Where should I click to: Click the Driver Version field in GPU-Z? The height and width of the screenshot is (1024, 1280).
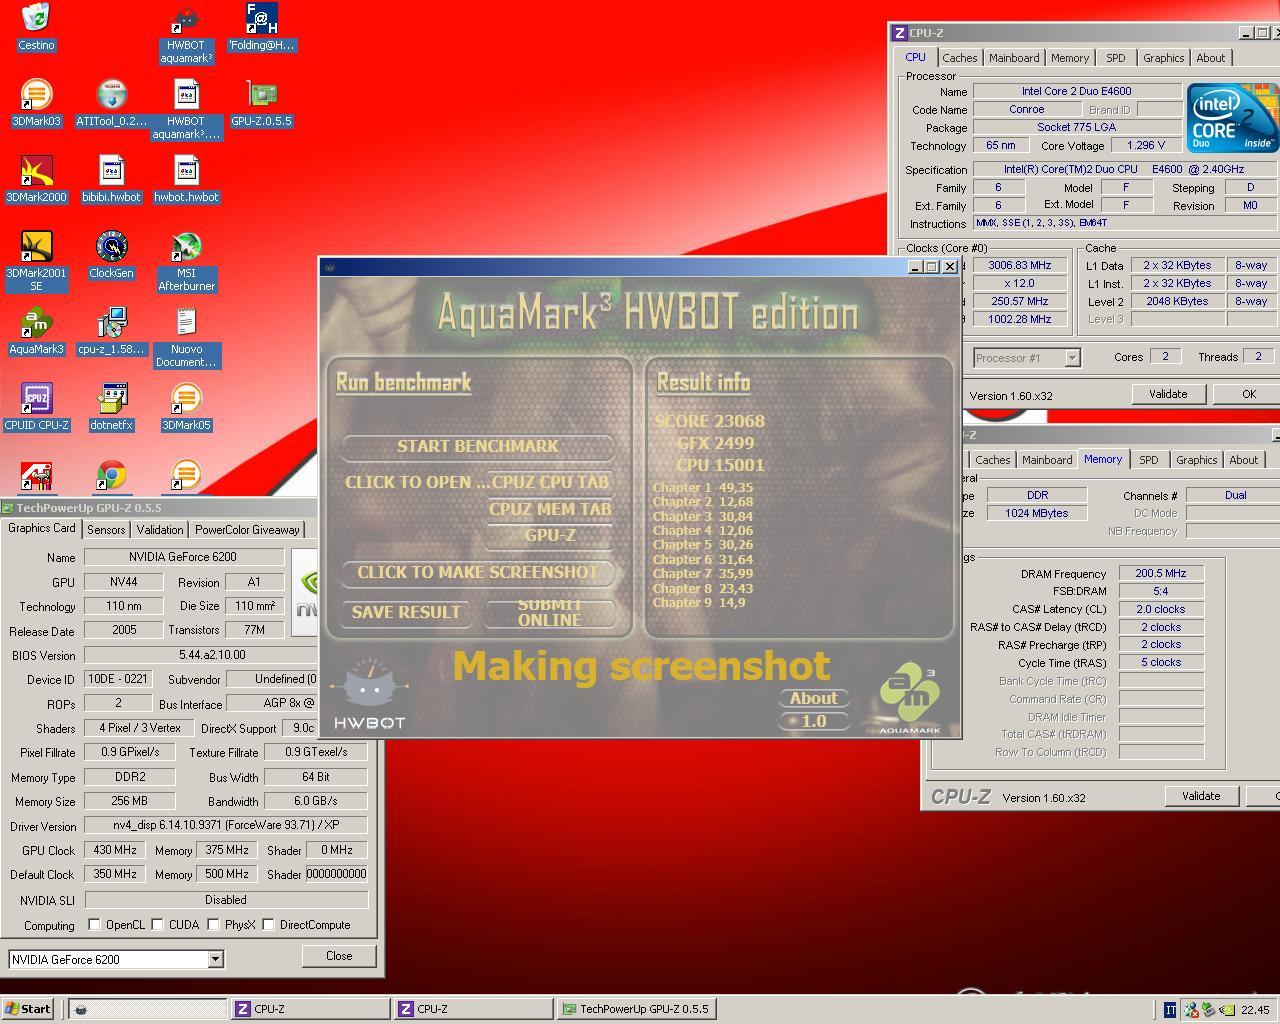pyautogui.click(x=226, y=826)
